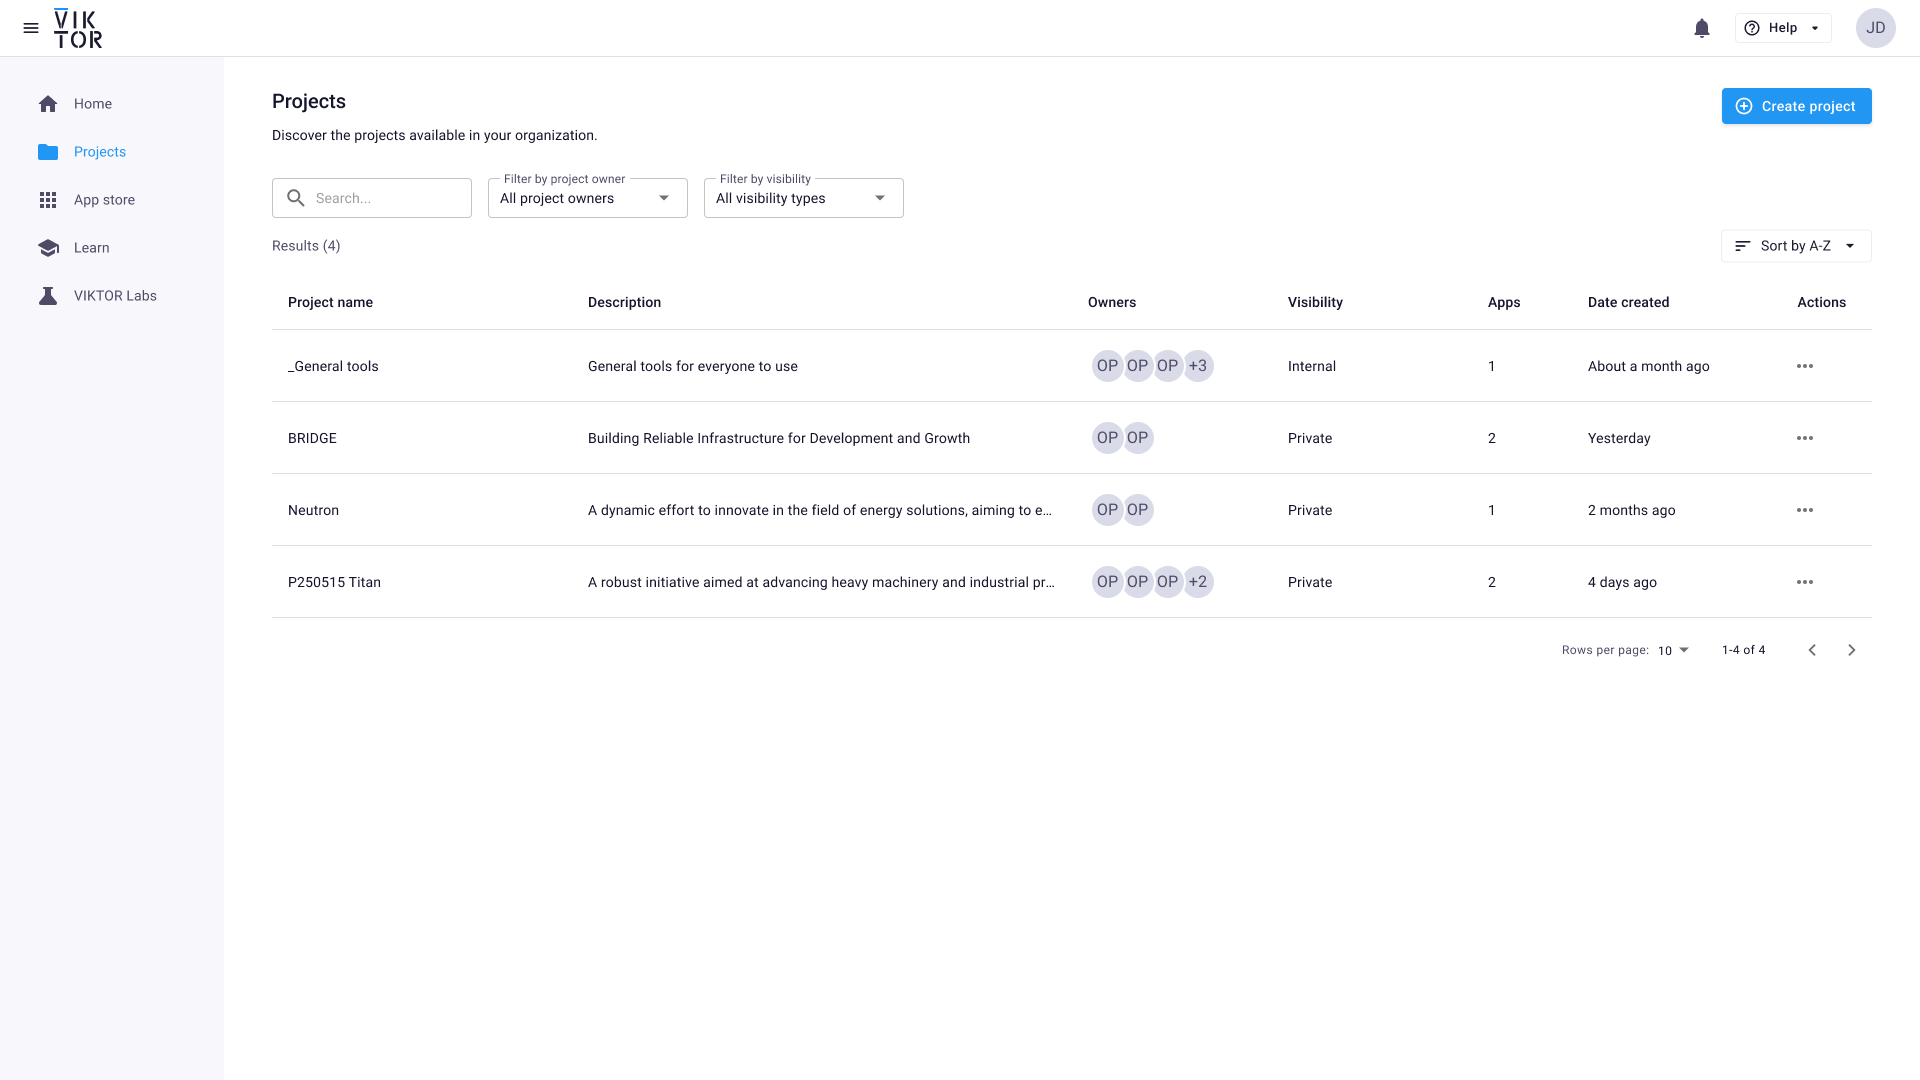Open the JD user avatar menu
This screenshot has width=1920, height=1080.
point(1875,28)
